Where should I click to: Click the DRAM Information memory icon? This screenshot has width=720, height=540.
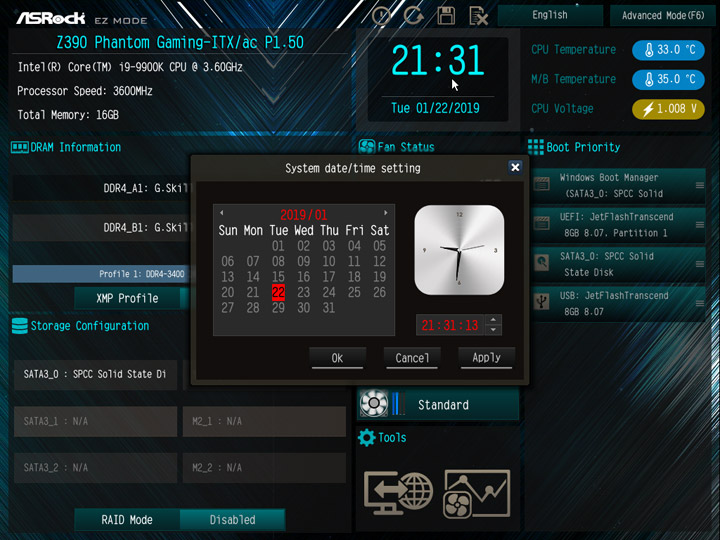pyautogui.click(x=20, y=147)
